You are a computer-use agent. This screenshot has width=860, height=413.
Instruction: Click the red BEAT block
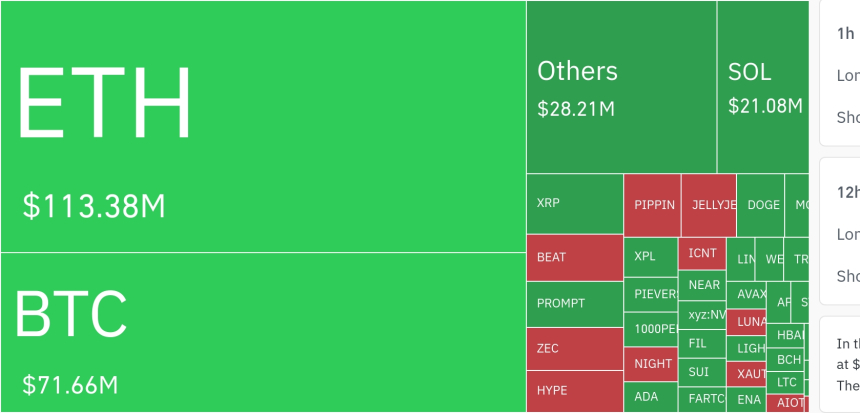(x=574, y=258)
